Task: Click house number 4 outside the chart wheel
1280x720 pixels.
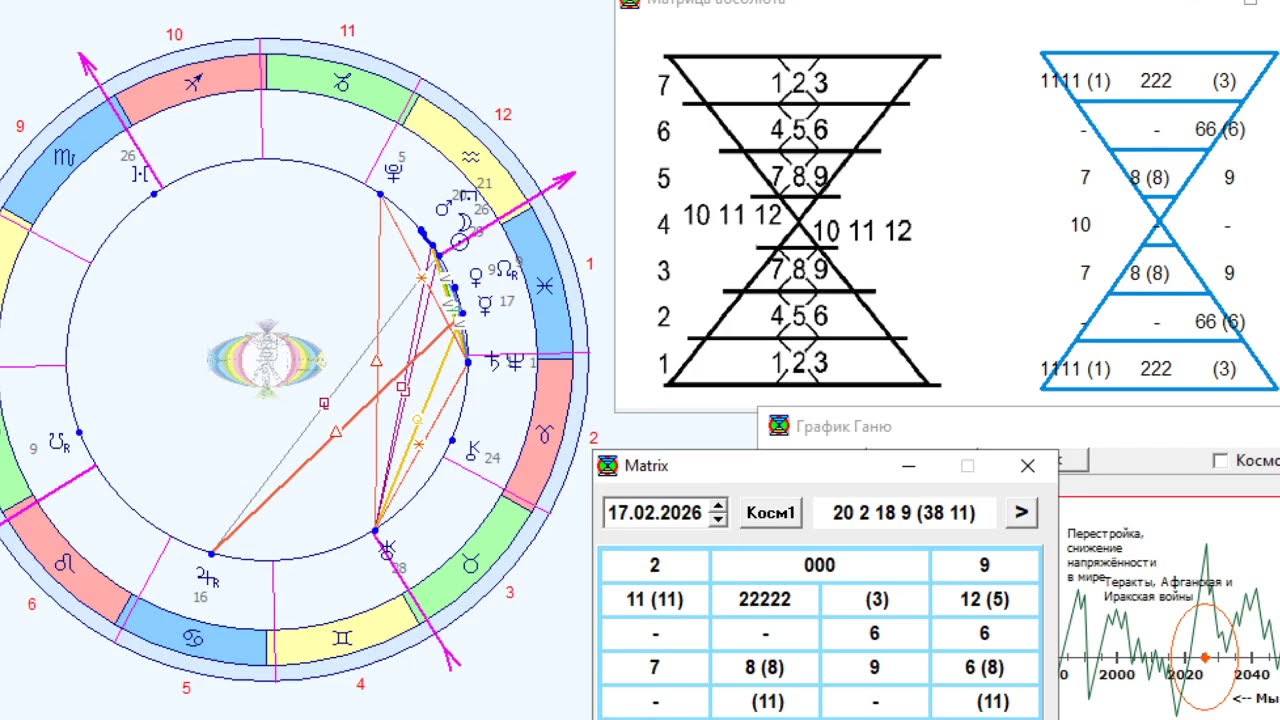Action: coord(361,685)
